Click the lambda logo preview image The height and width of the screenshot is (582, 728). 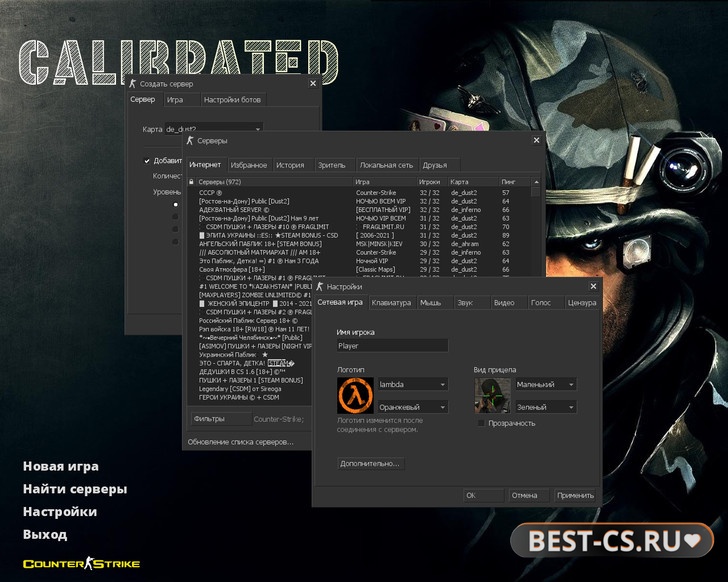355,395
